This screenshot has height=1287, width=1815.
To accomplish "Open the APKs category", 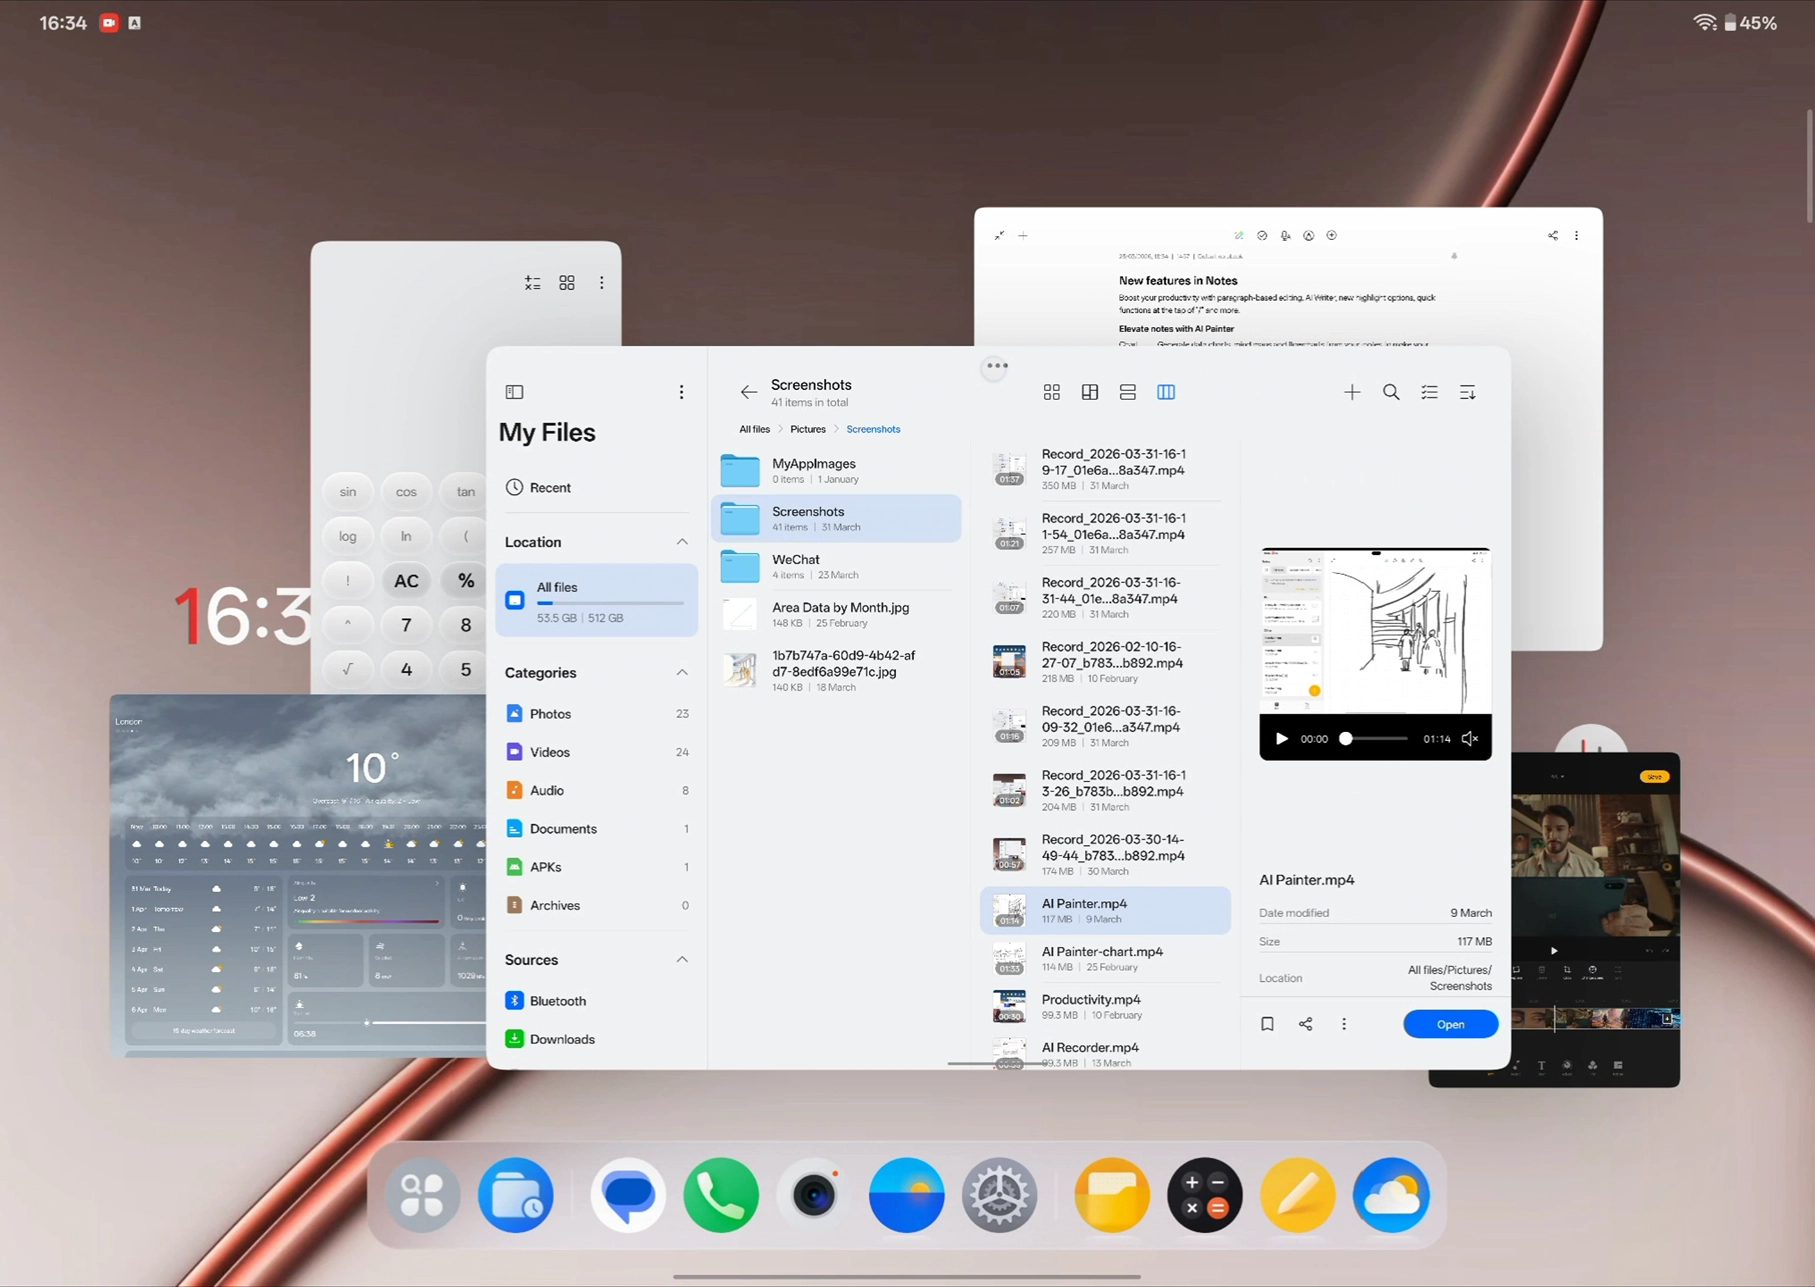I will click(596, 867).
